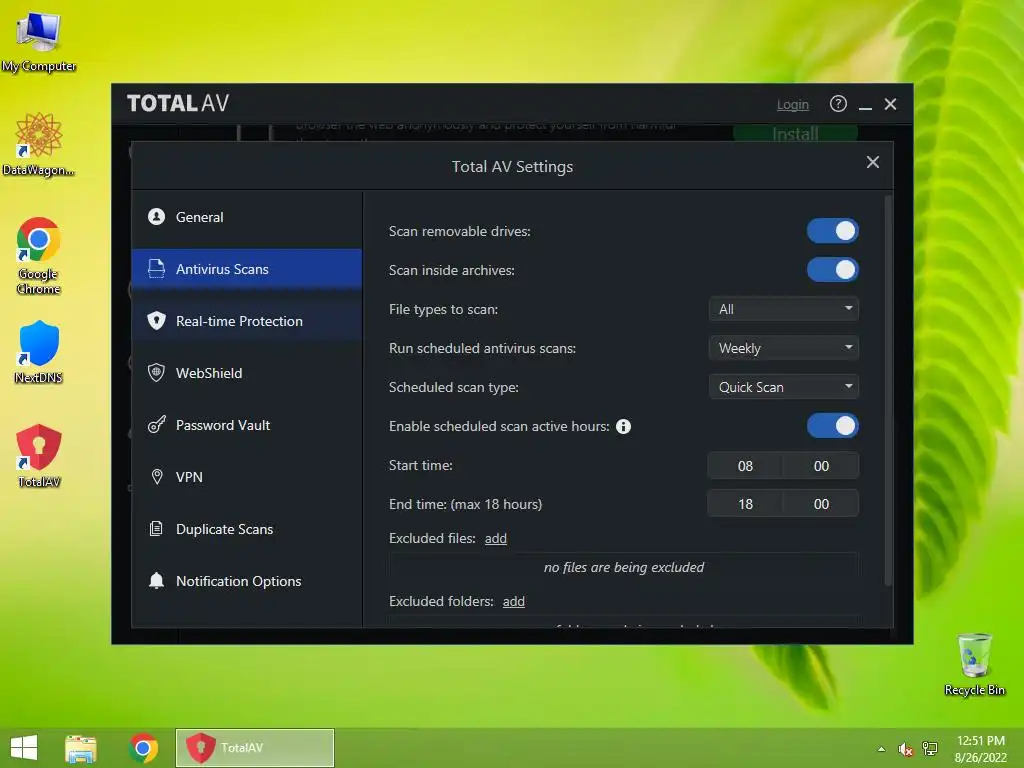Click the TOTALAV logo in the header
Image resolution: width=1024 pixels, height=768 pixels.
(x=178, y=103)
